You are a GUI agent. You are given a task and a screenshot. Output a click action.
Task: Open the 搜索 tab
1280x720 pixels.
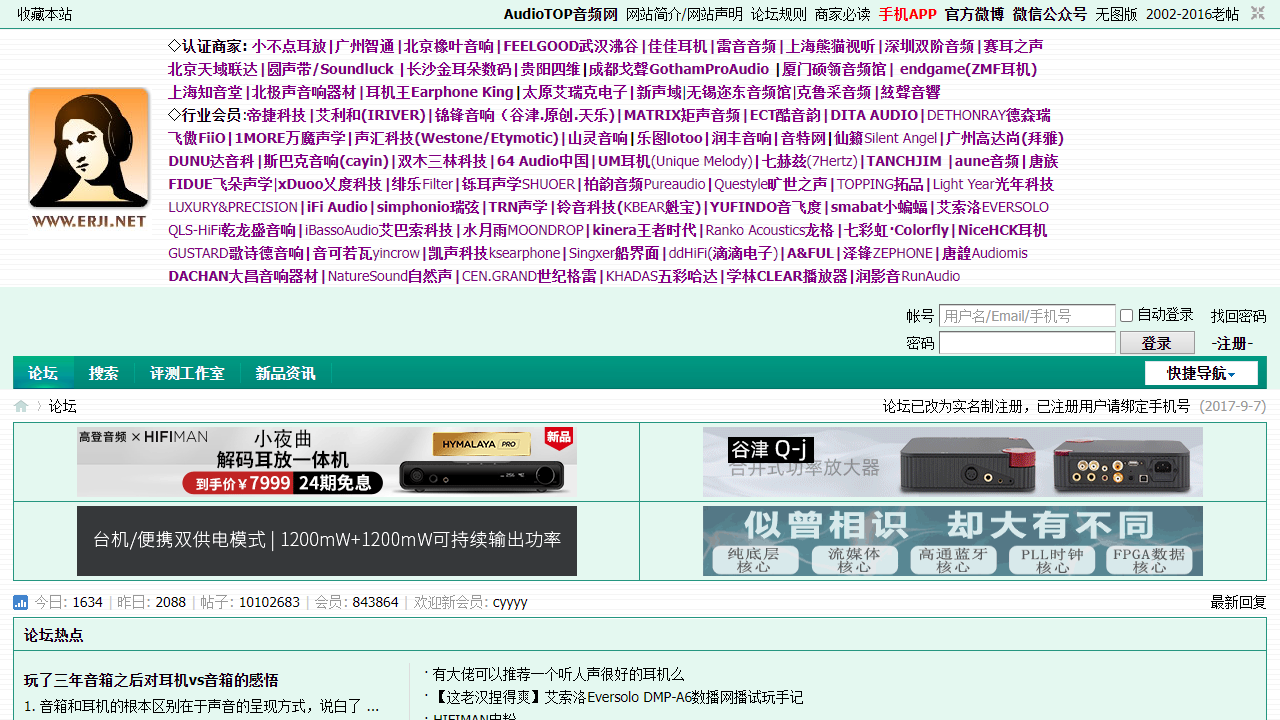[x=104, y=373]
